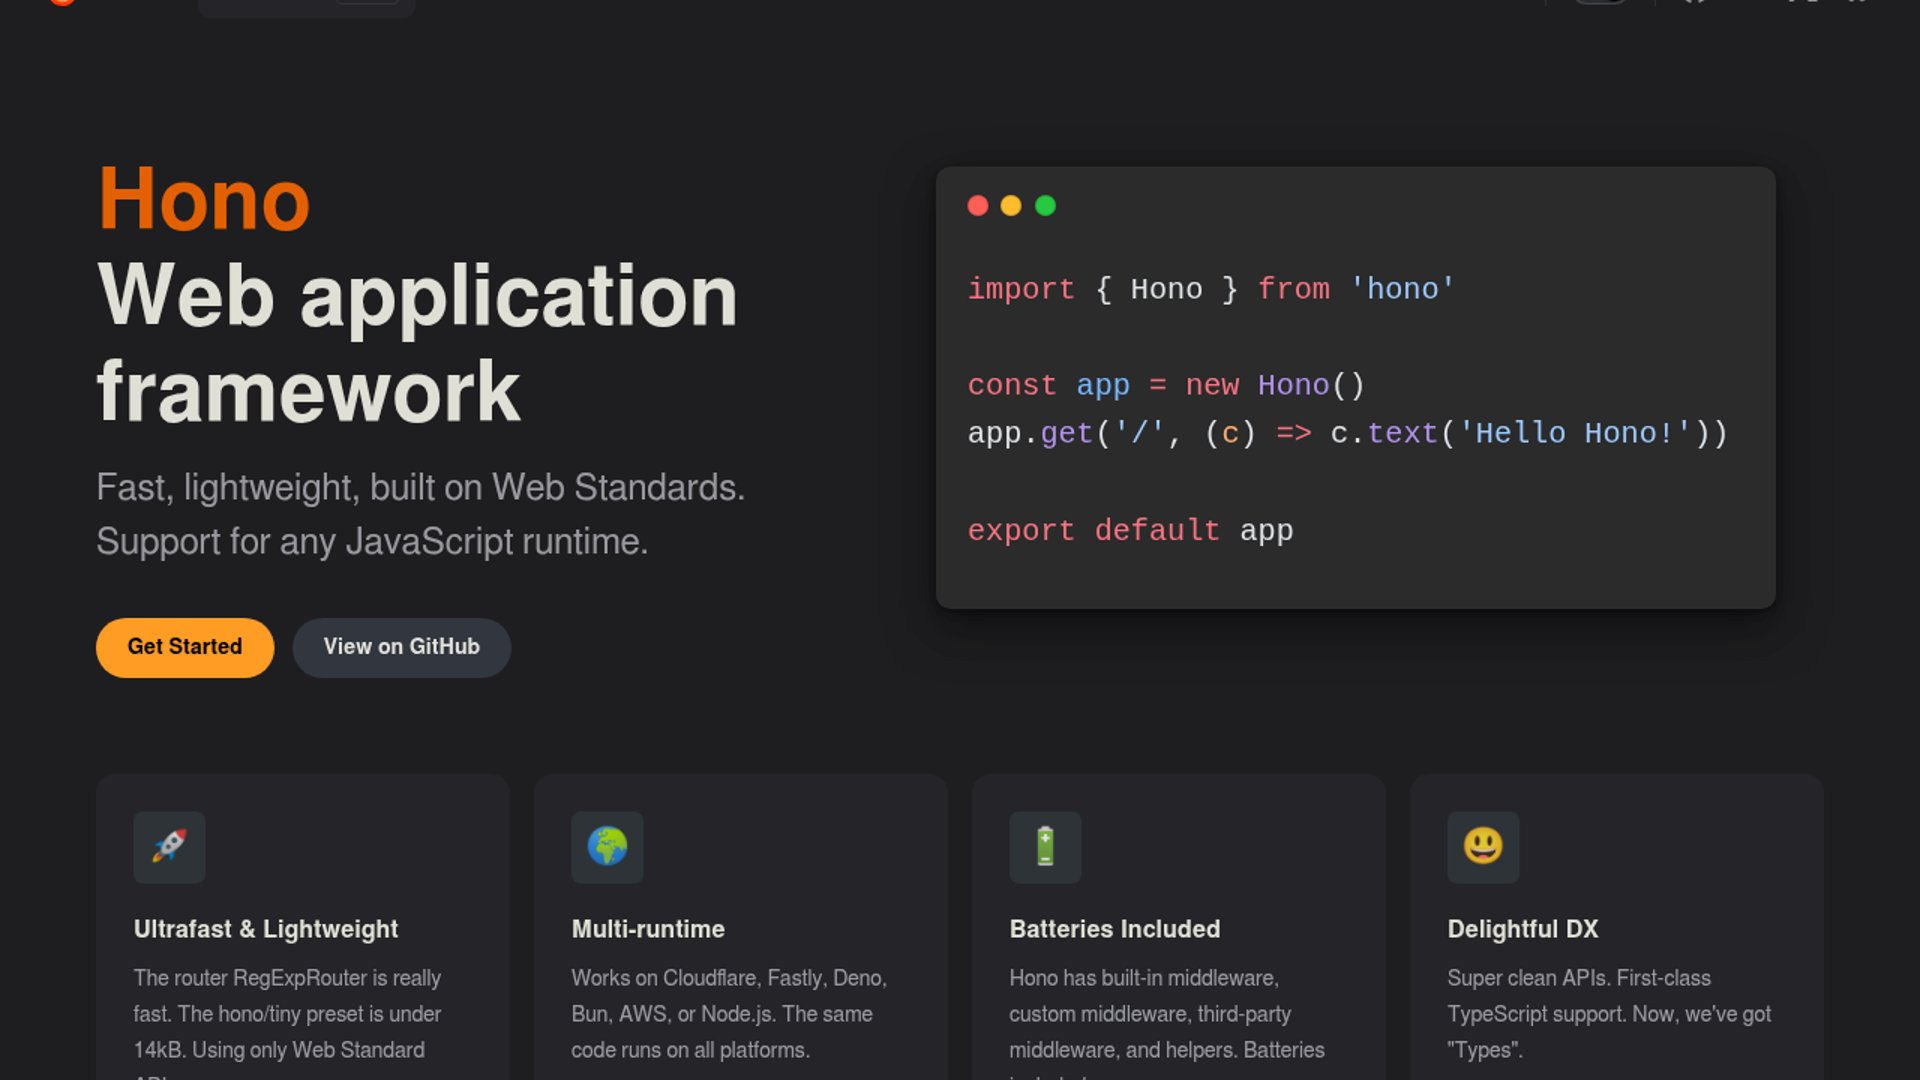
Task: Select the orange "Hono" heading
Action: point(204,199)
